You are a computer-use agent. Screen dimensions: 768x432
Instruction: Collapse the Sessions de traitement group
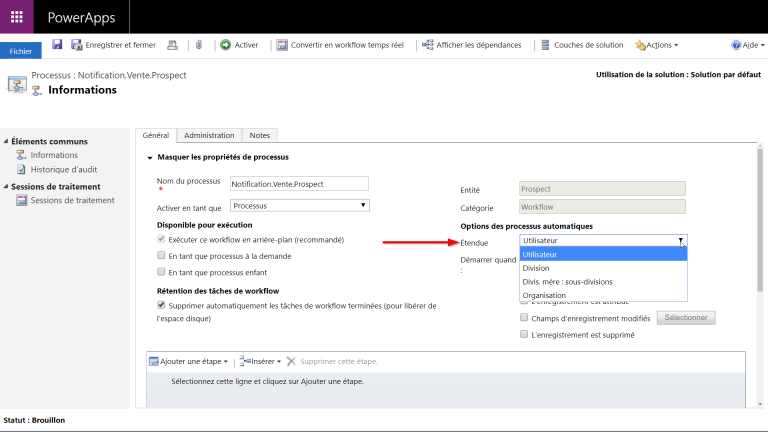(x=6, y=187)
